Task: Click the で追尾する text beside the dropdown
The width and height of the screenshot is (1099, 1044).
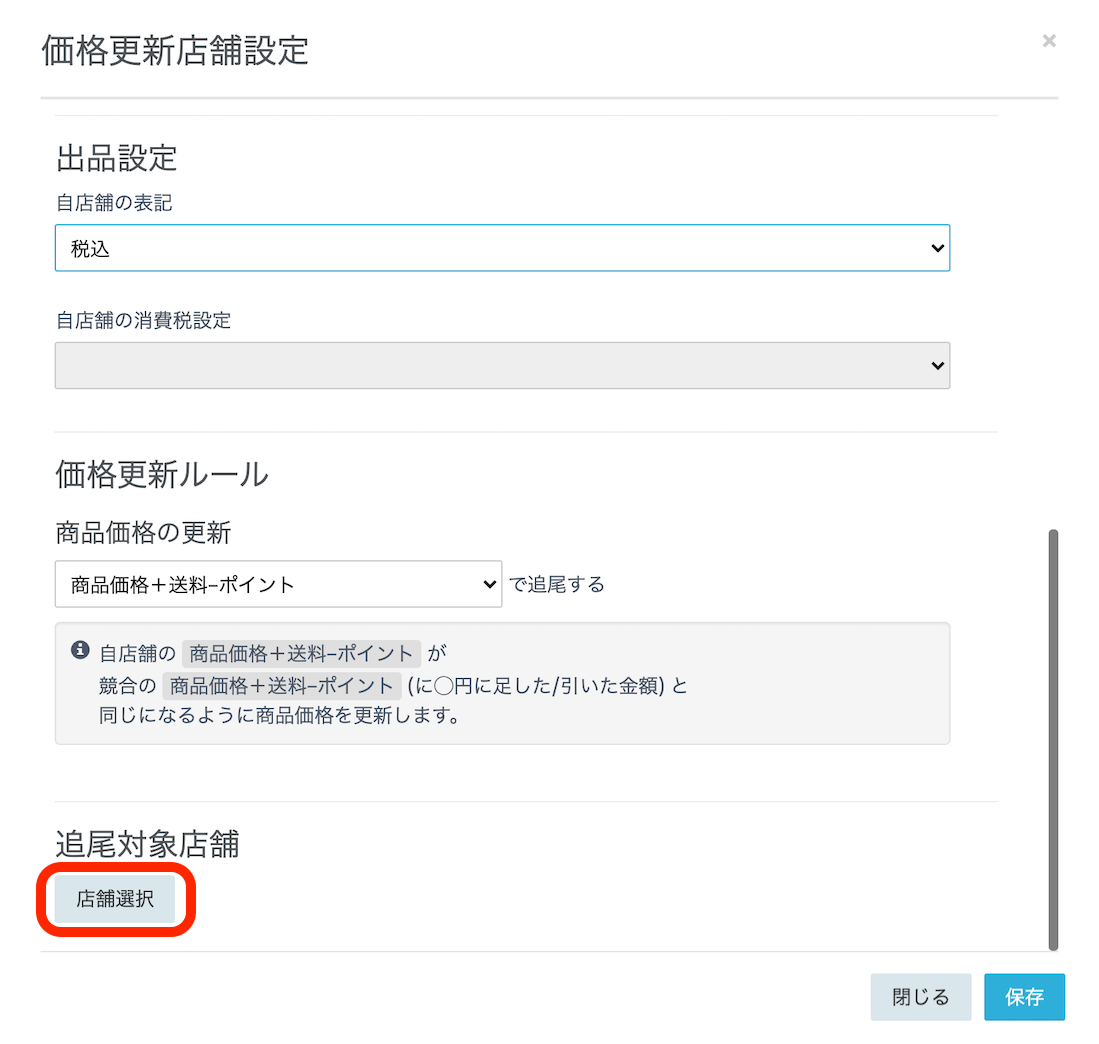Action: [557, 584]
